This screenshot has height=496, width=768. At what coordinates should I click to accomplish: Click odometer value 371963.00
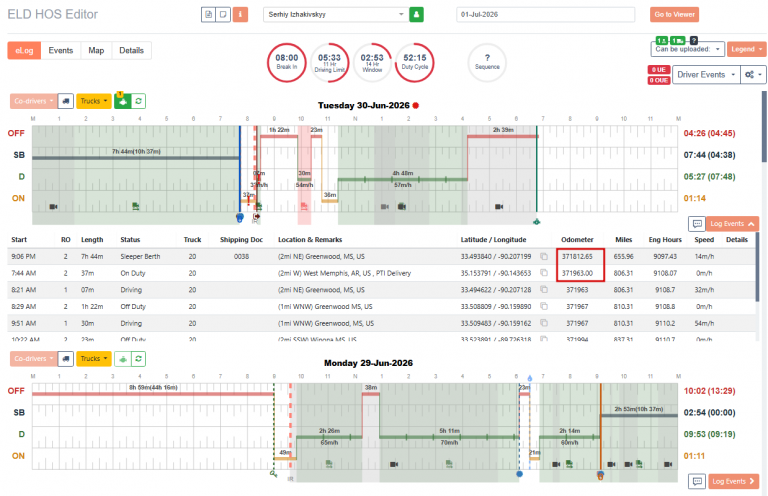pyautogui.click(x=577, y=273)
